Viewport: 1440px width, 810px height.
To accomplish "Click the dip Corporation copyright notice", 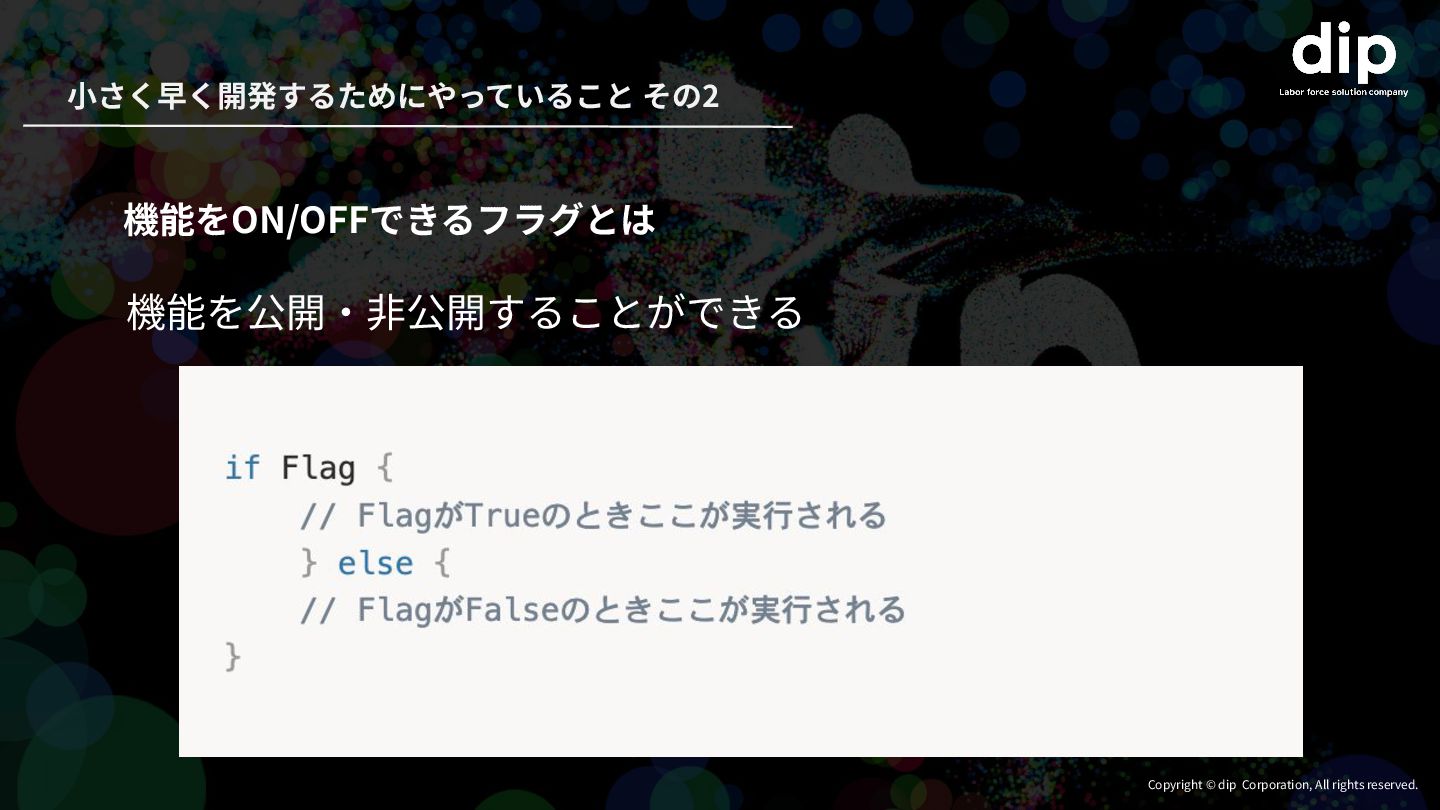I will (1283, 785).
